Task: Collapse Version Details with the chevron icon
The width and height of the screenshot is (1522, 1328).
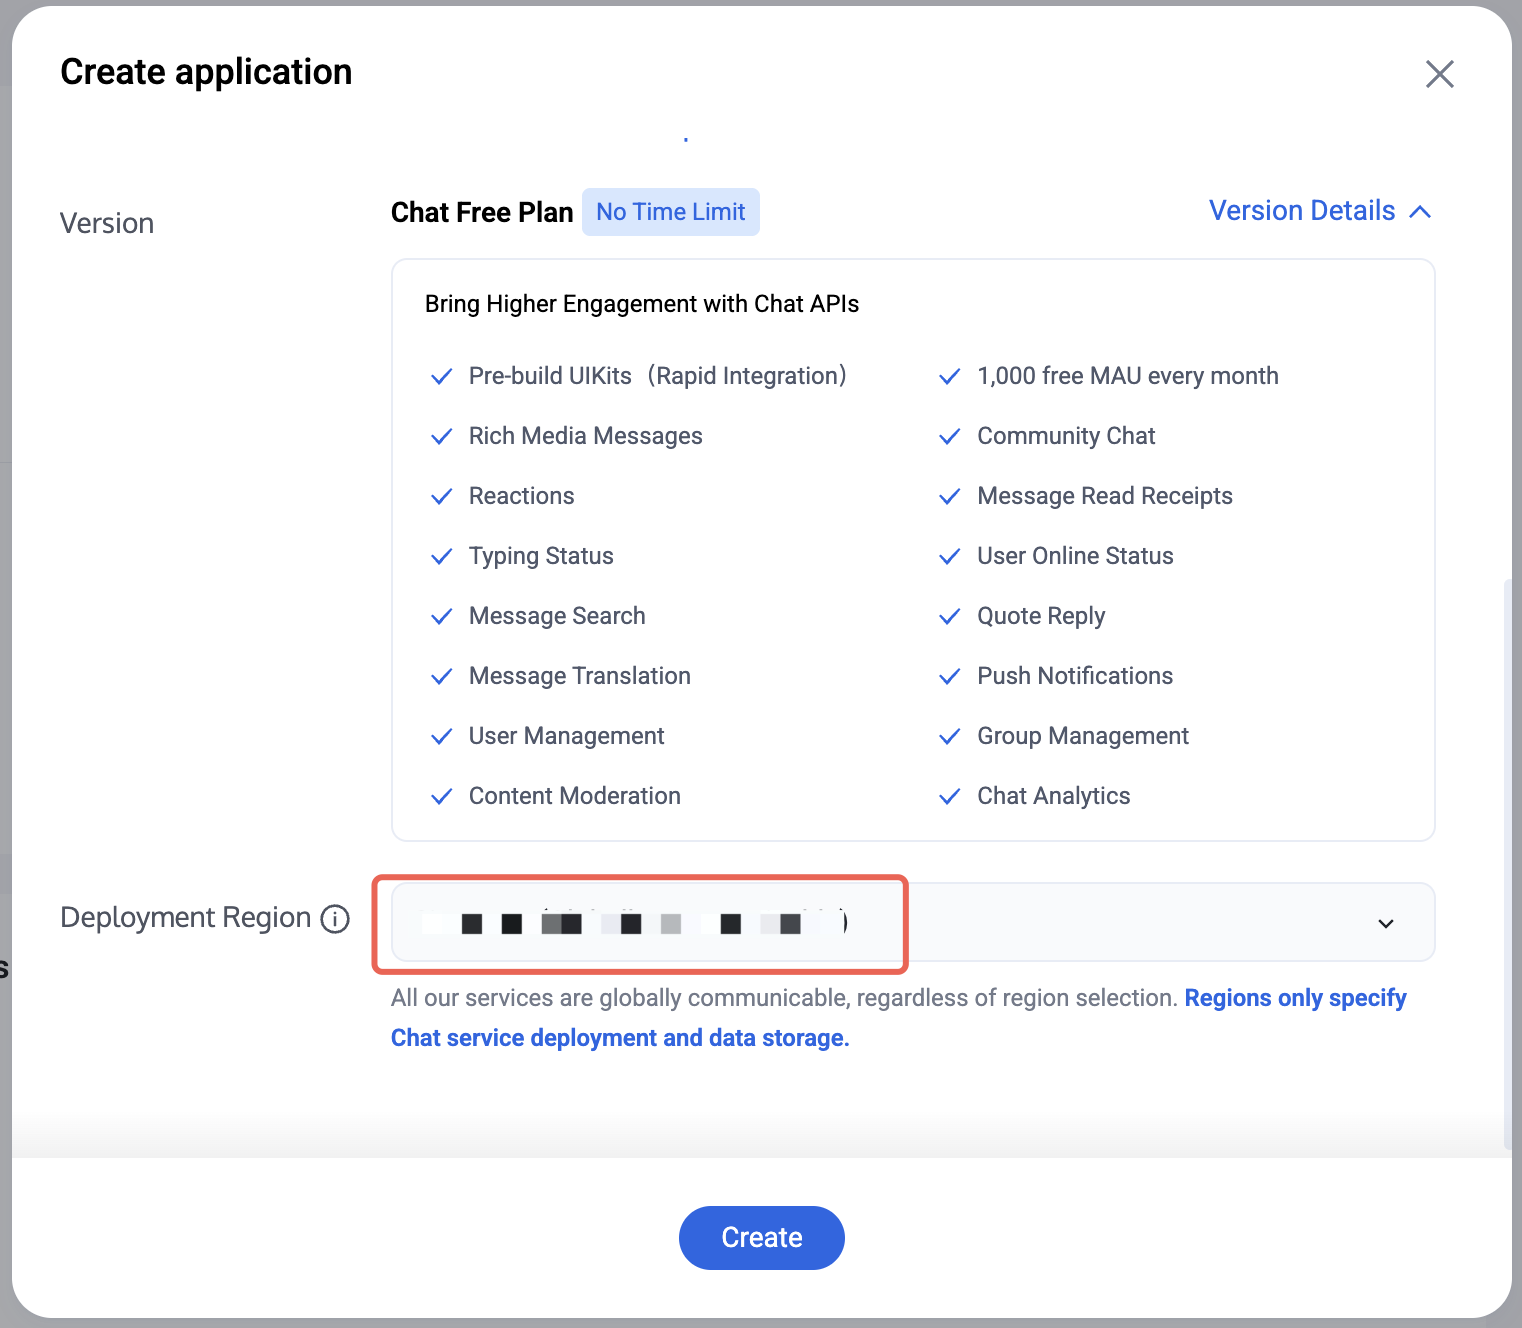Action: [1420, 212]
